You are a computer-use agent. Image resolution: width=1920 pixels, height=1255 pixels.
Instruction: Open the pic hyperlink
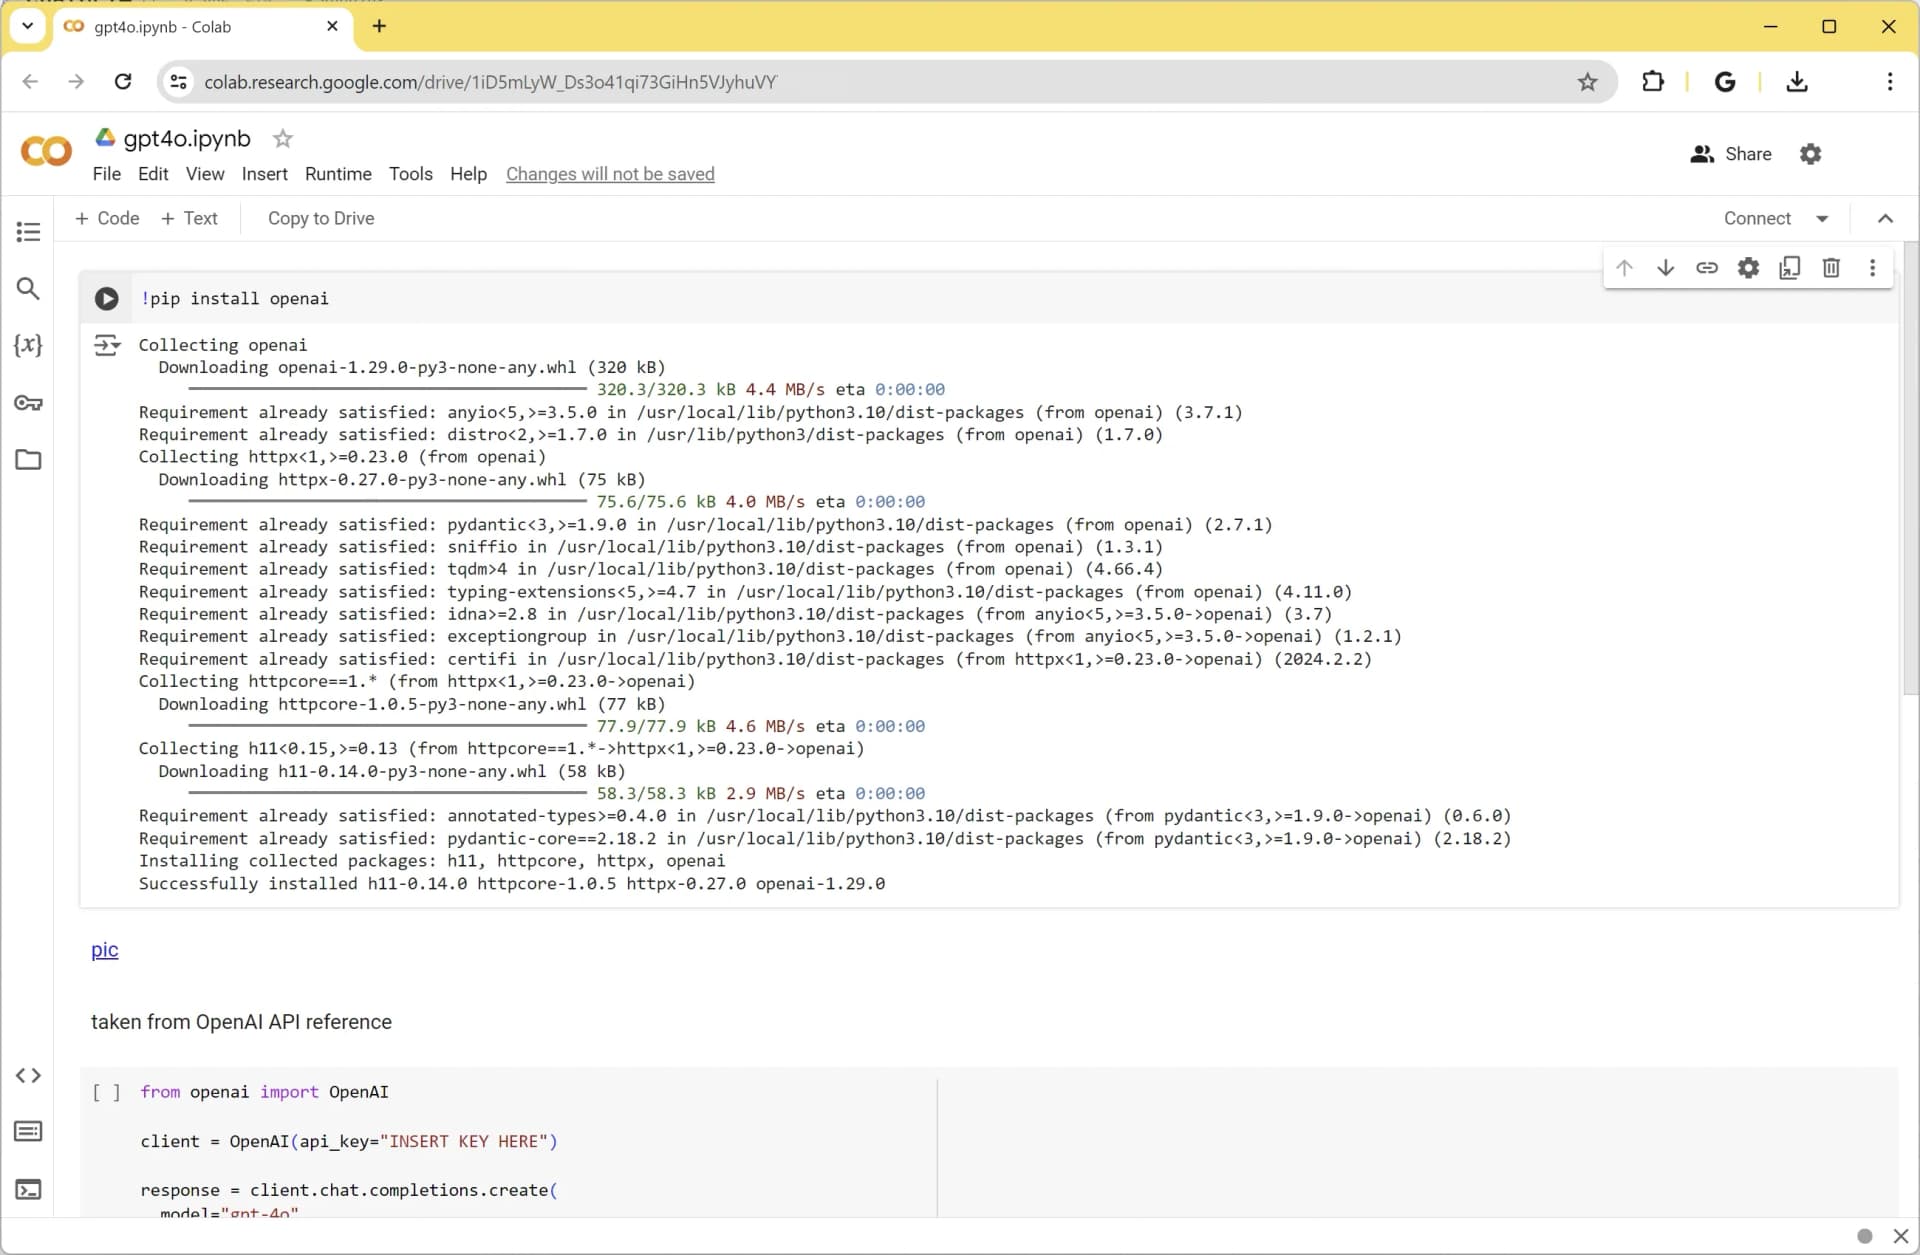point(104,950)
